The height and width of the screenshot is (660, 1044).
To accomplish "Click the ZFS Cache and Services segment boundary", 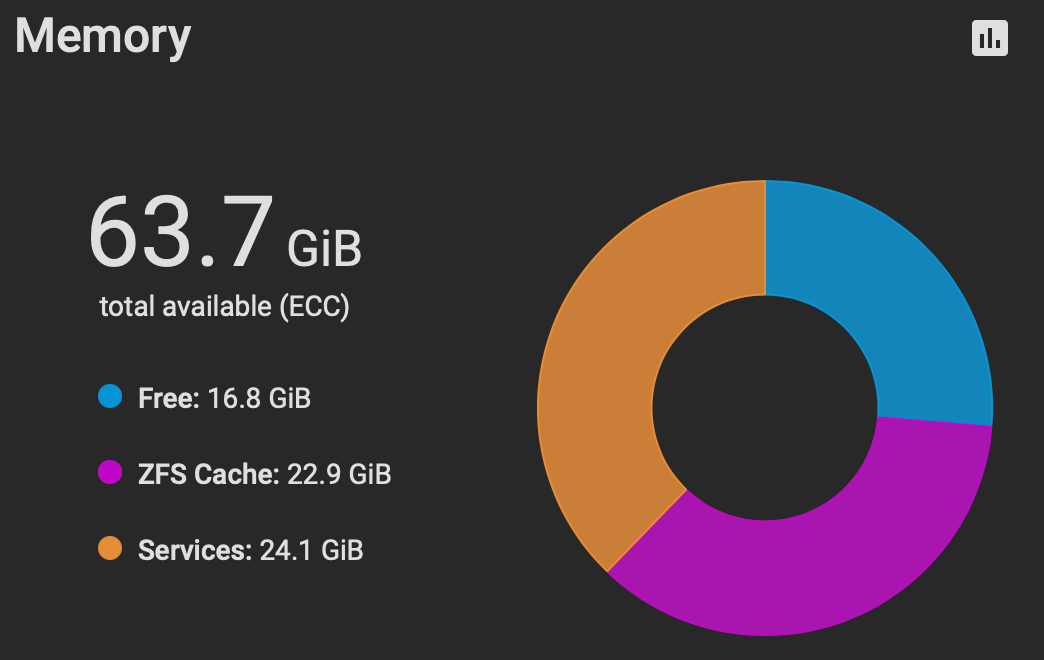I will click(x=647, y=531).
